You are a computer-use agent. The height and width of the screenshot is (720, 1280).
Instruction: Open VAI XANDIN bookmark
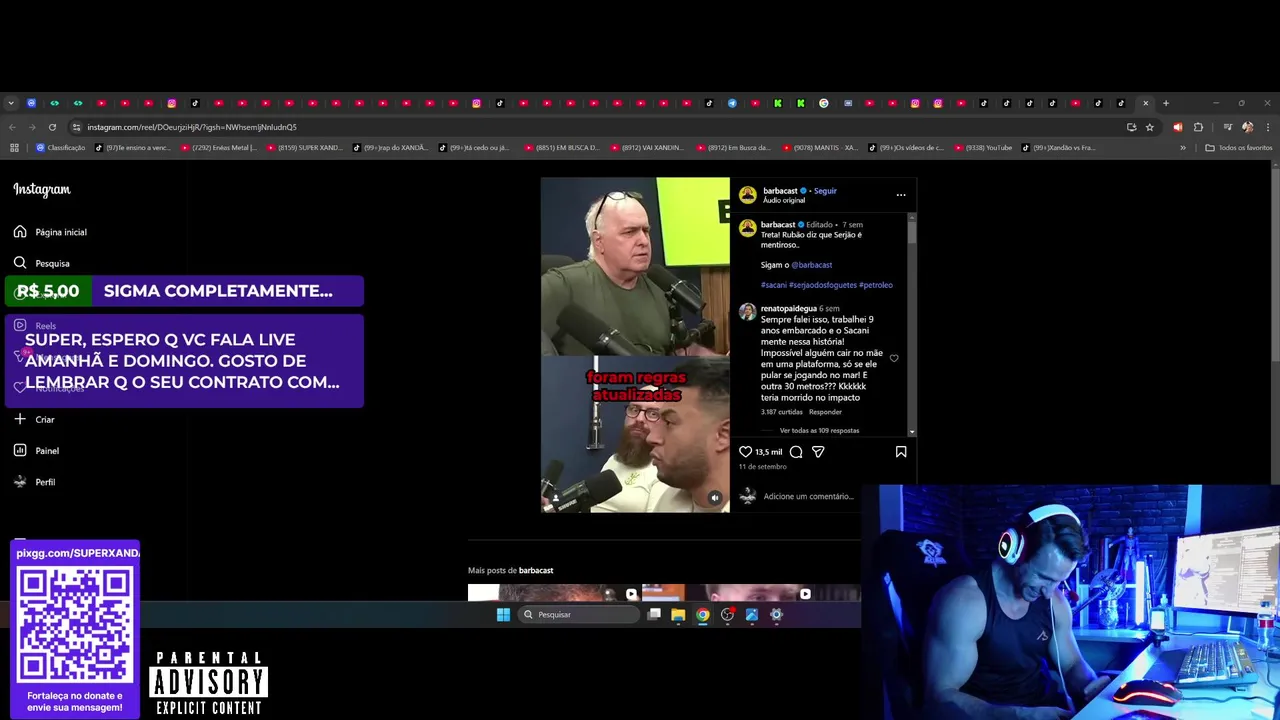[x=648, y=148]
